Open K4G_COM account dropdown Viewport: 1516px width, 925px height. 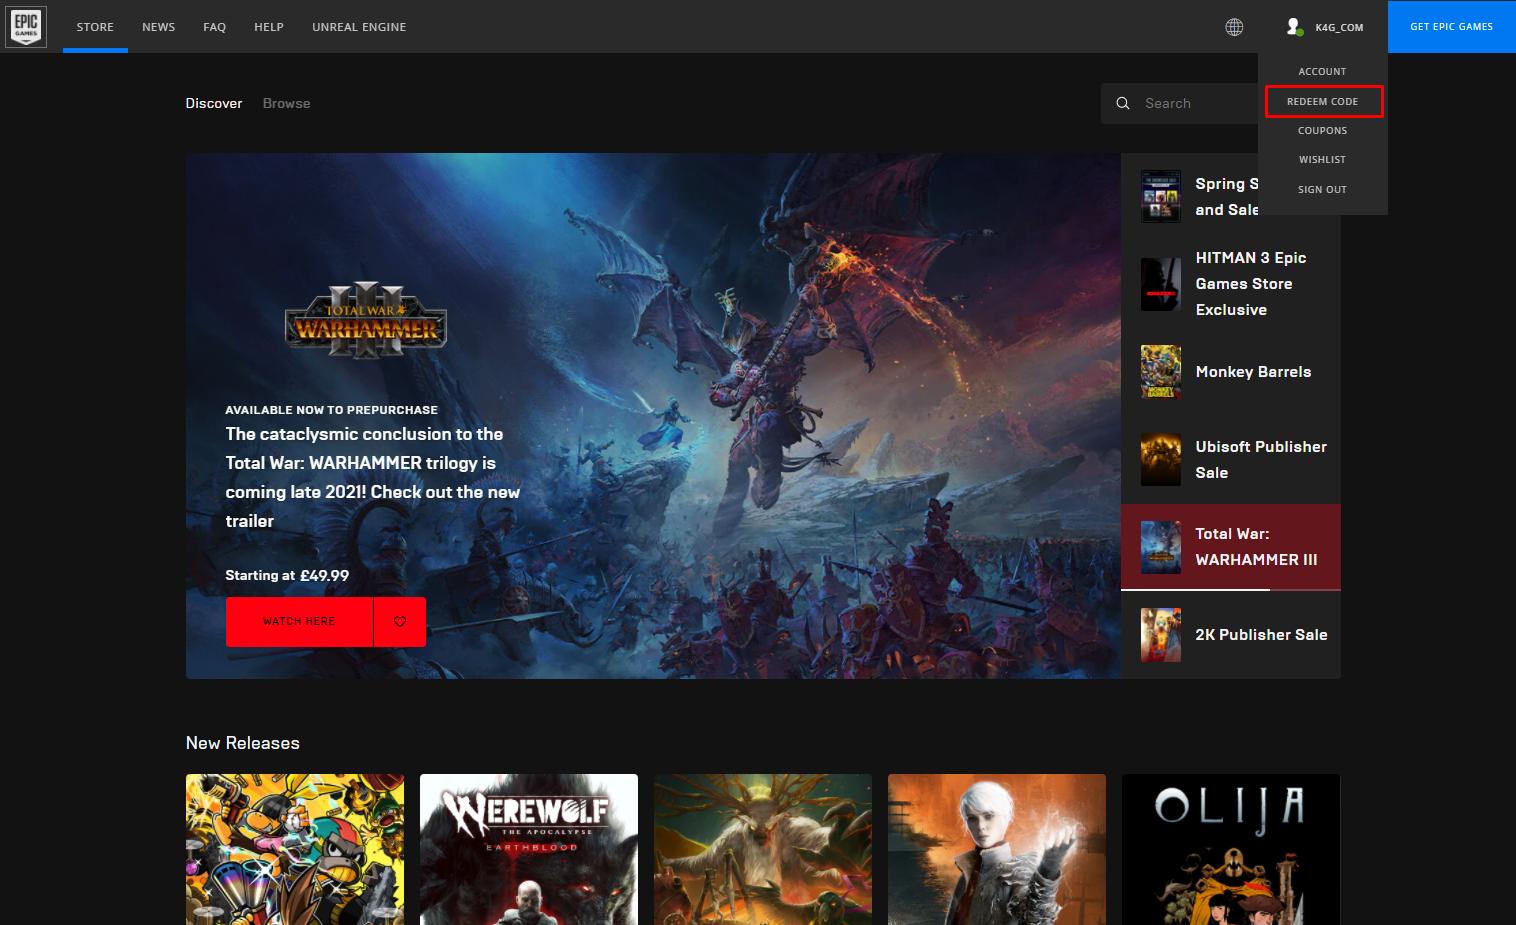[1339, 27]
